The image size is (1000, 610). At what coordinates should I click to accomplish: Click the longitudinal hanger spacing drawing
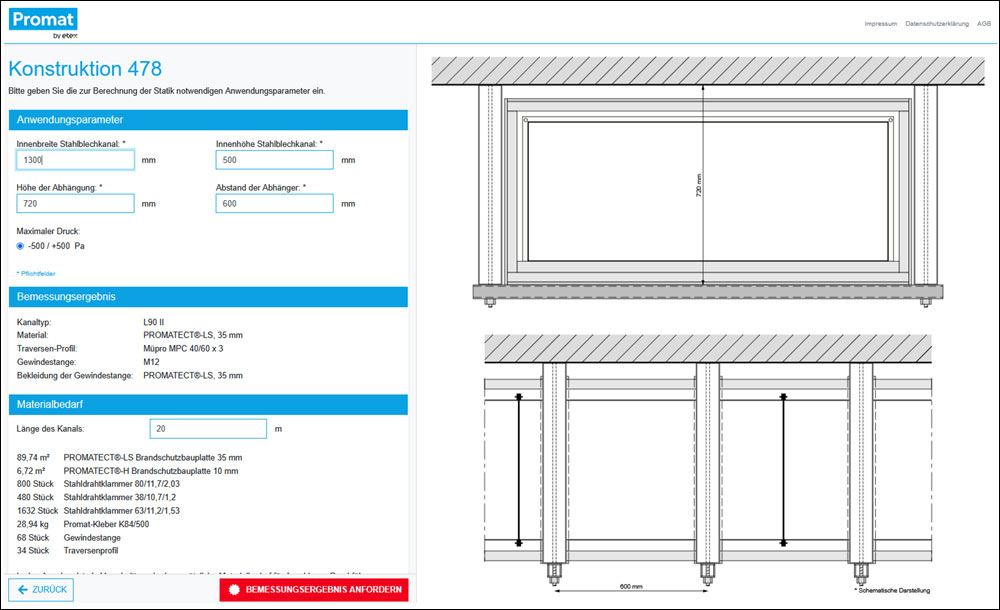coord(706,460)
